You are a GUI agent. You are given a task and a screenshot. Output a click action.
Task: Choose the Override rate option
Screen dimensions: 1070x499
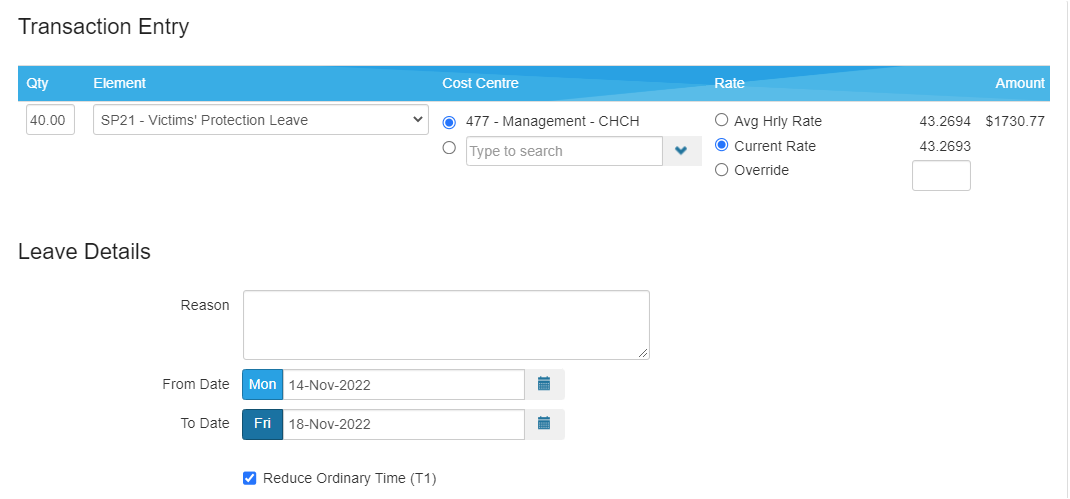click(x=721, y=170)
